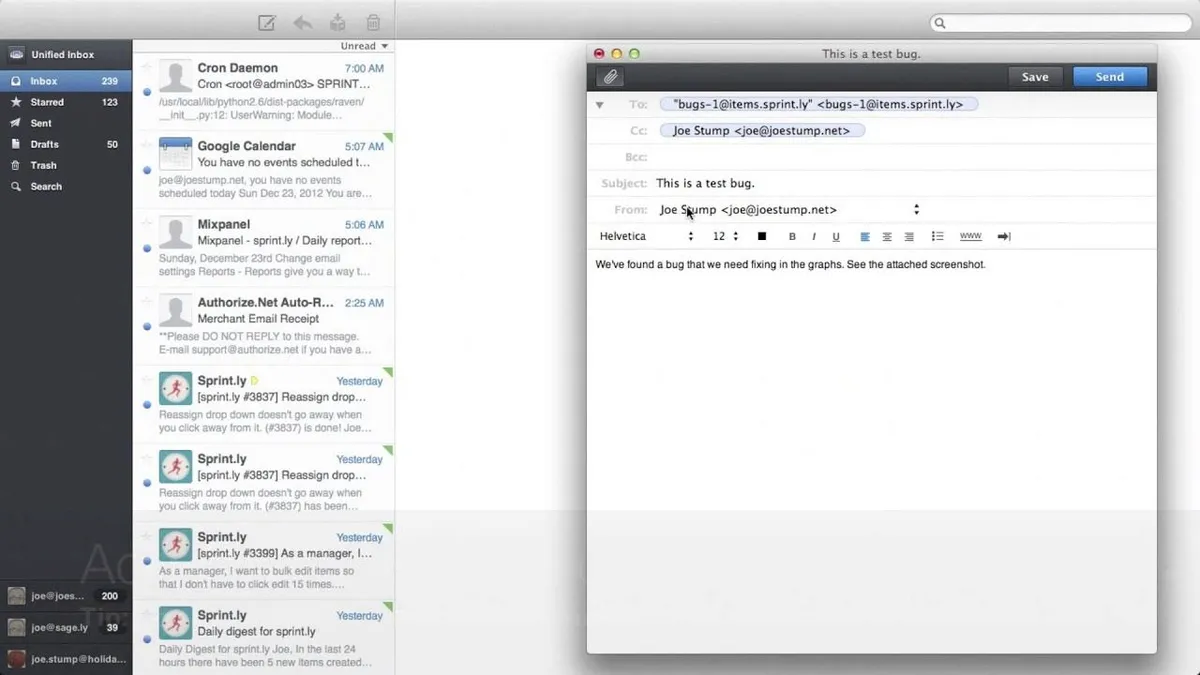Select the joe@joes… account in sidebar
The width and height of the screenshot is (1200, 675).
(x=66, y=596)
